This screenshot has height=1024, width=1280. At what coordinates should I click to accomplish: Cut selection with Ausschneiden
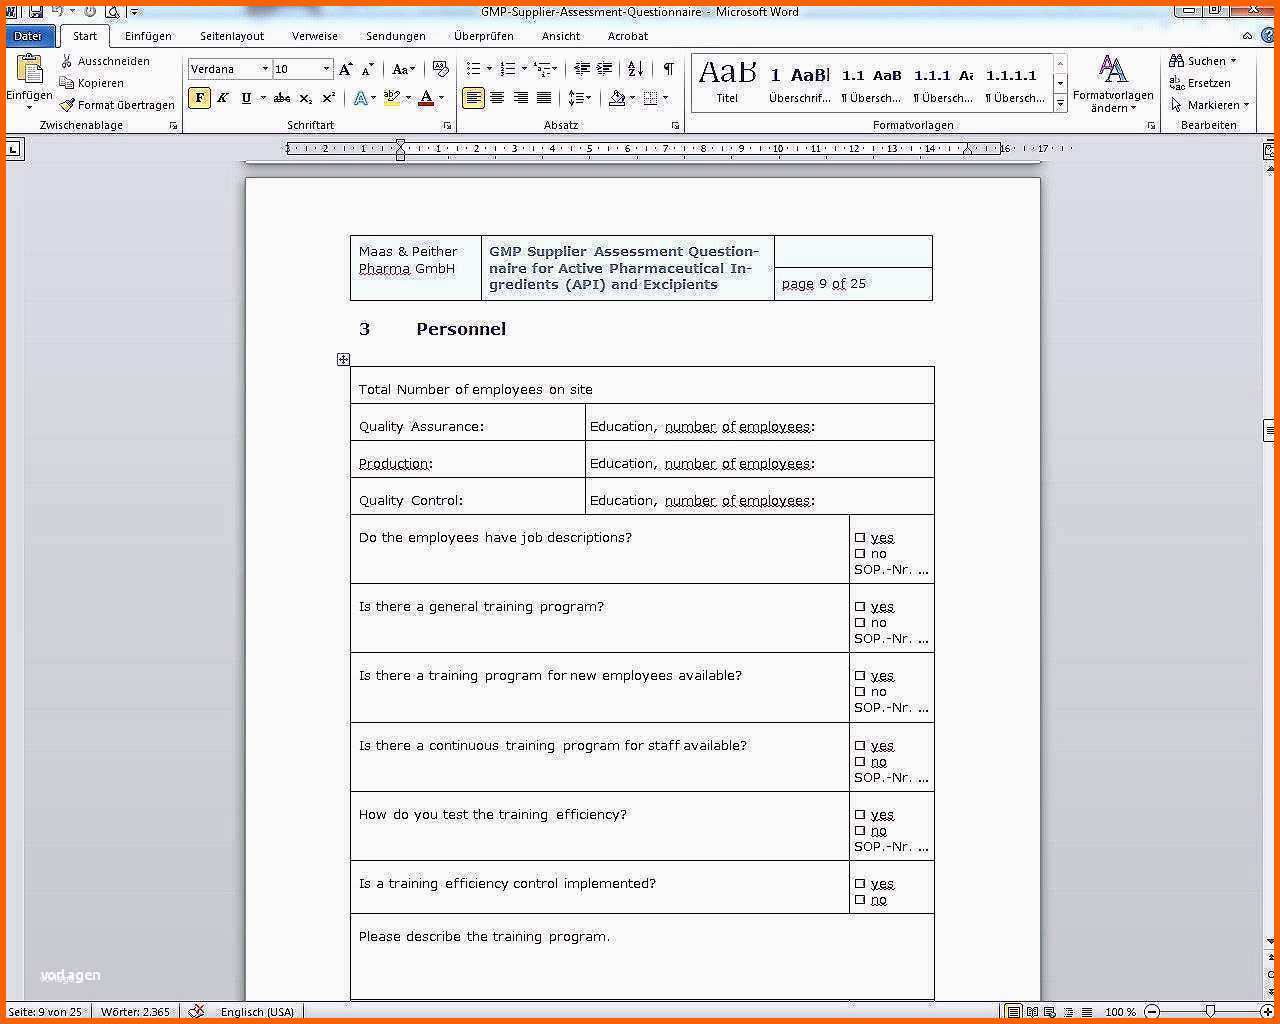[105, 61]
